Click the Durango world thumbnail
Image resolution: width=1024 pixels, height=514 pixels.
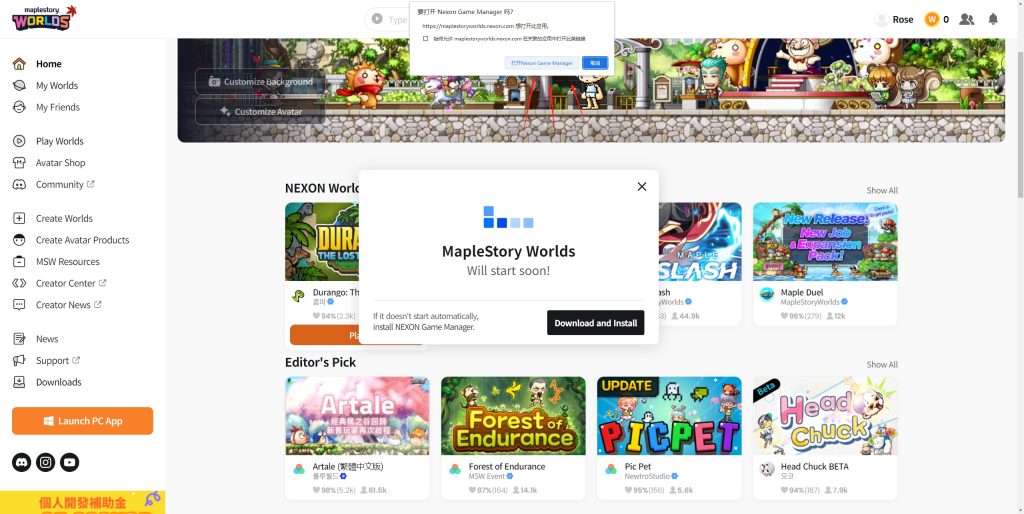322,242
